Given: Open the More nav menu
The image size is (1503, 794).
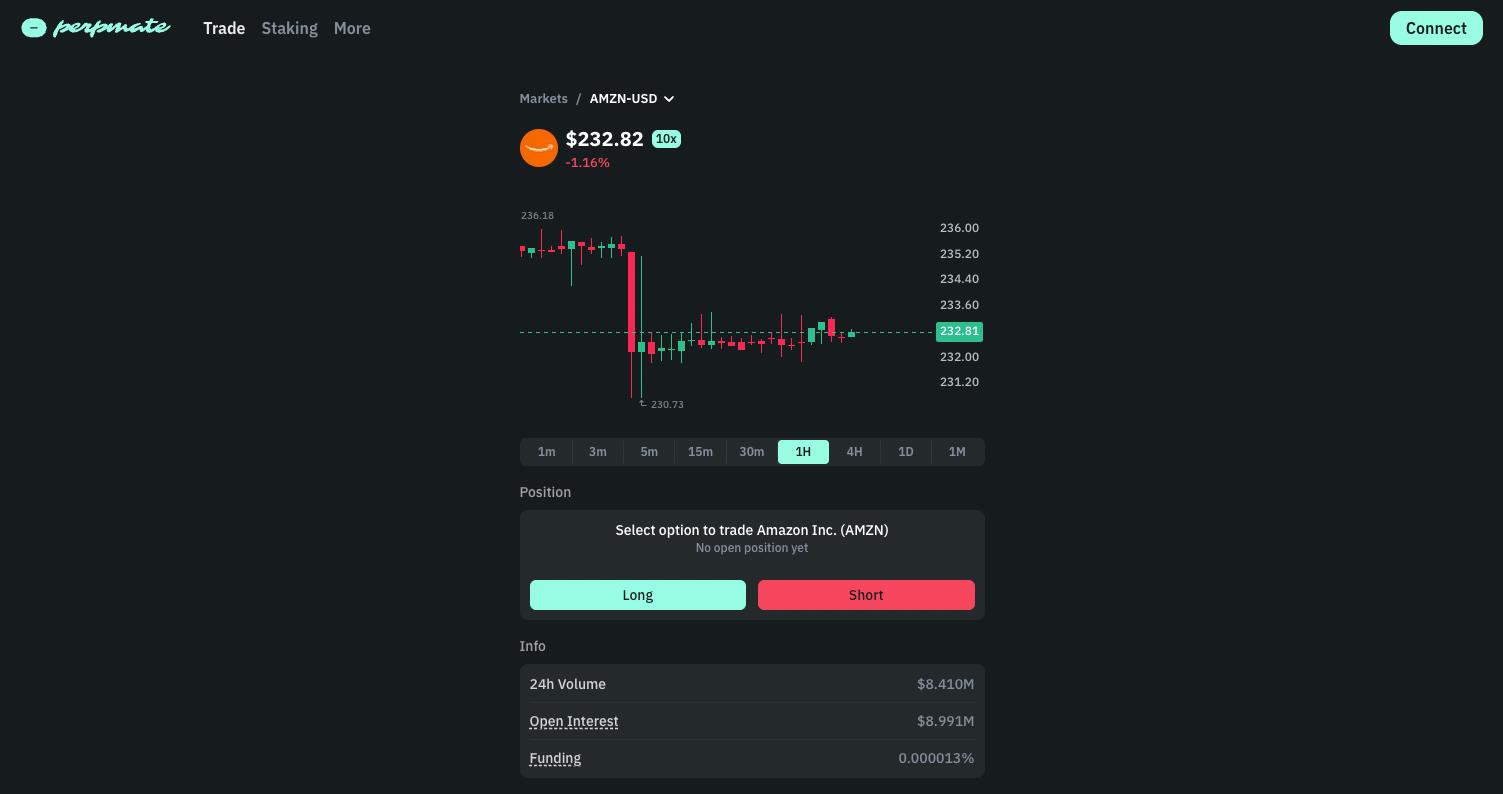Looking at the screenshot, I should click(352, 28).
